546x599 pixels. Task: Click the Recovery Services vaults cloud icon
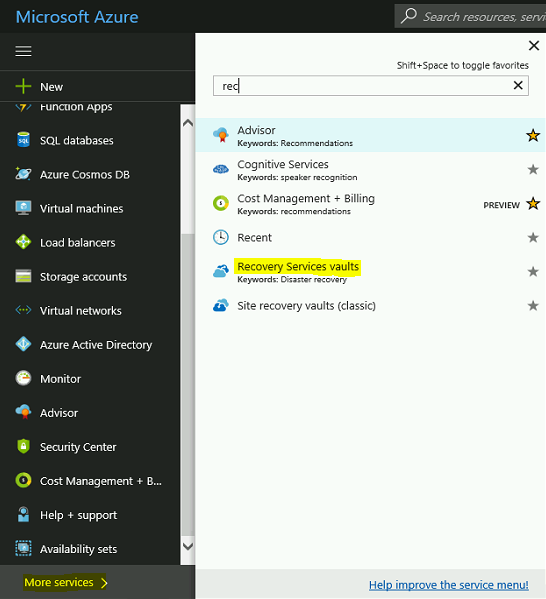click(x=221, y=271)
